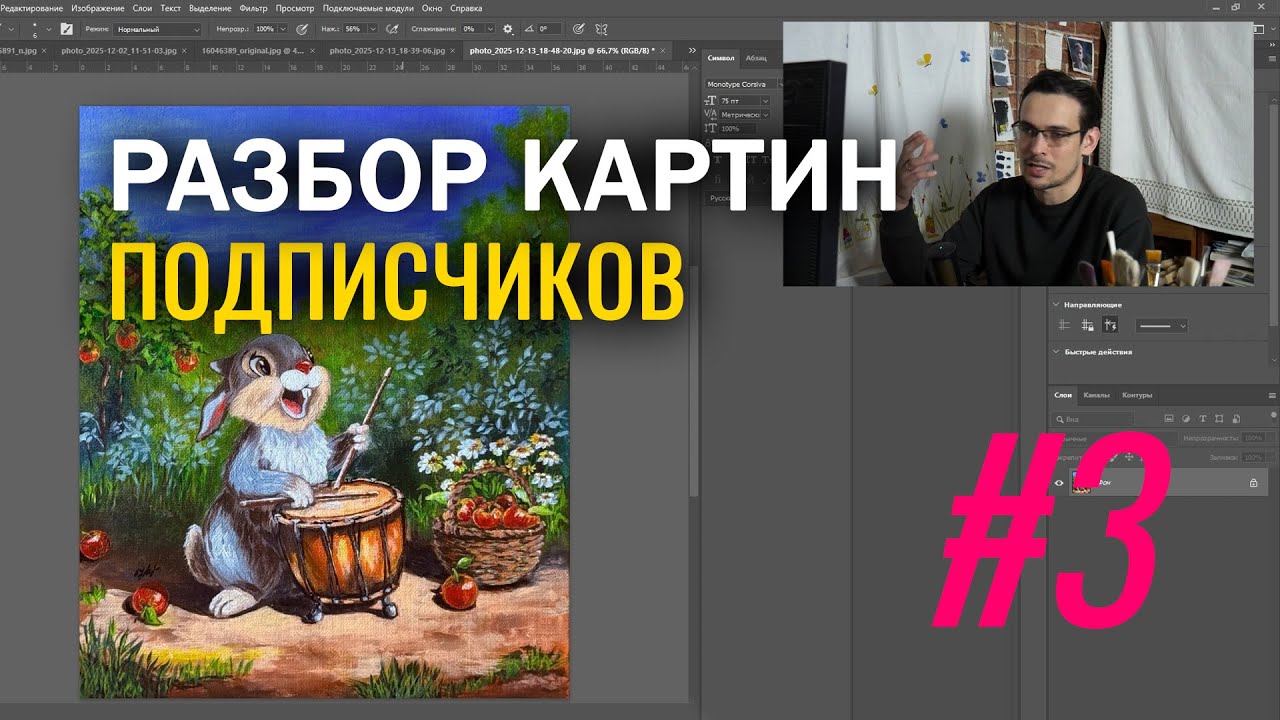Click the vertical scale 100% field
Image resolution: width=1280 pixels, height=720 pixels.
[x=738, y=129]
